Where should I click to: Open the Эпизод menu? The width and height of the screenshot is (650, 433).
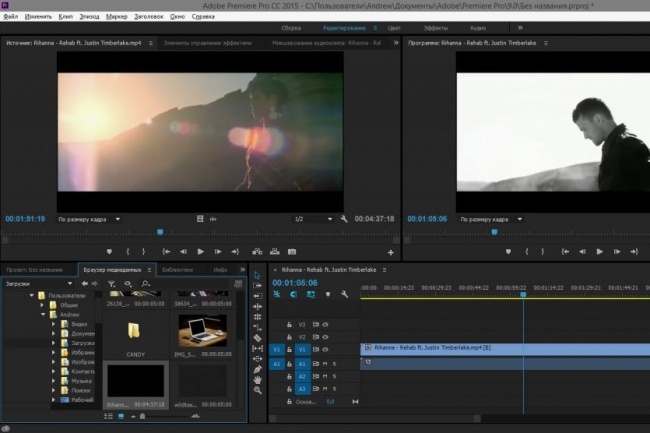[89, 17]
